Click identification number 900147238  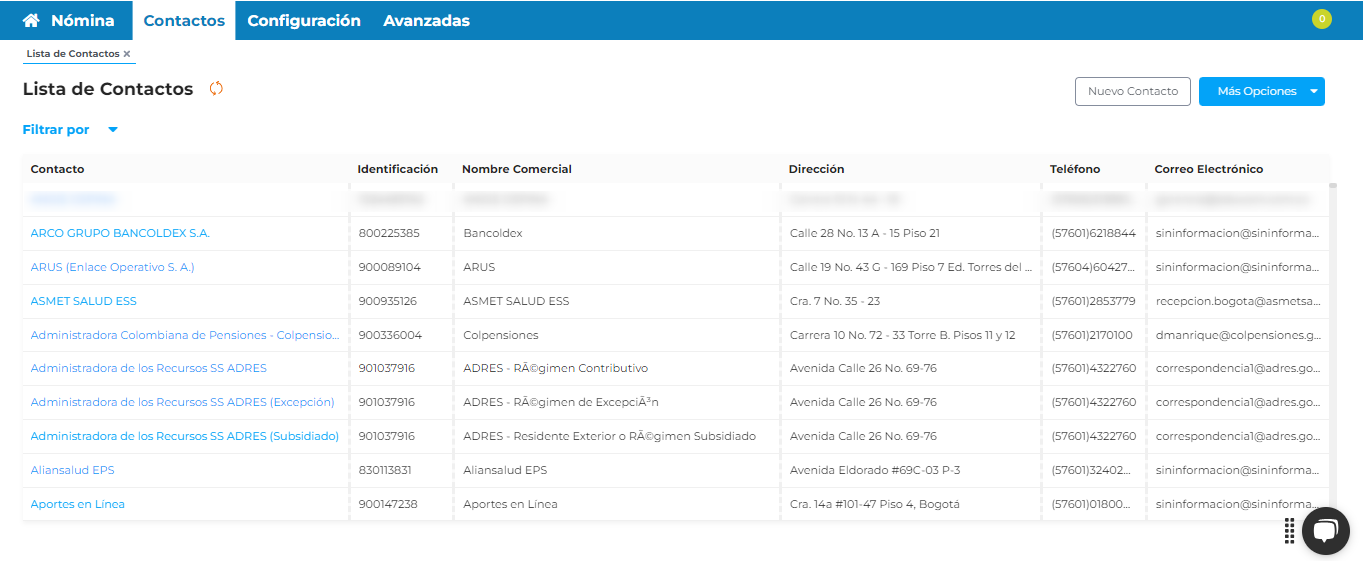(388, 504)
